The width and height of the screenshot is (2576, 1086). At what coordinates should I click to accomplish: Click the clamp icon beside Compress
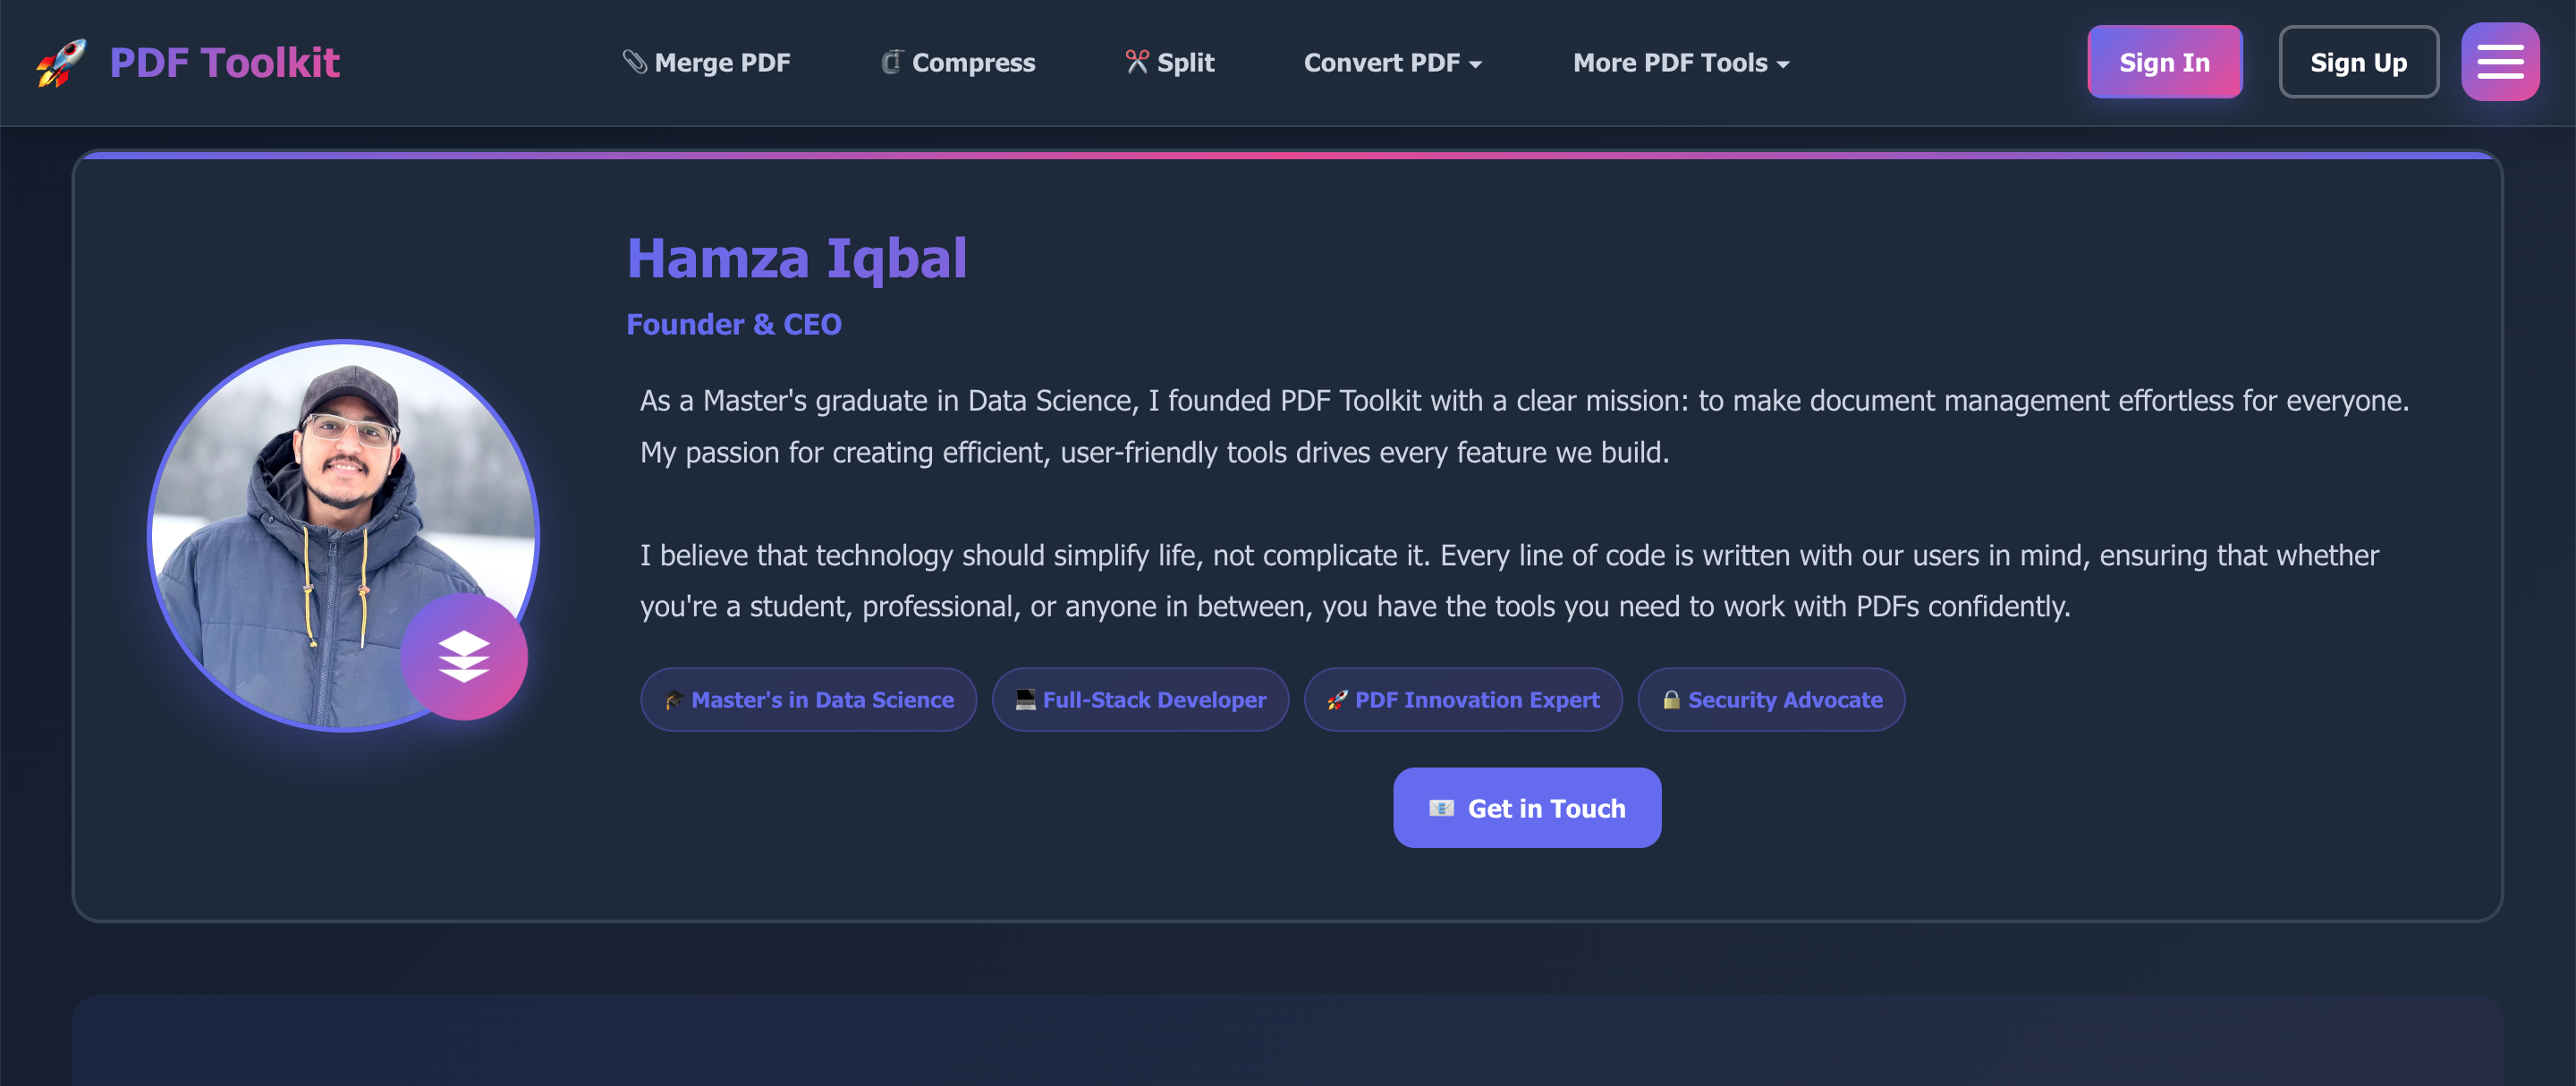tap(892, 62)
